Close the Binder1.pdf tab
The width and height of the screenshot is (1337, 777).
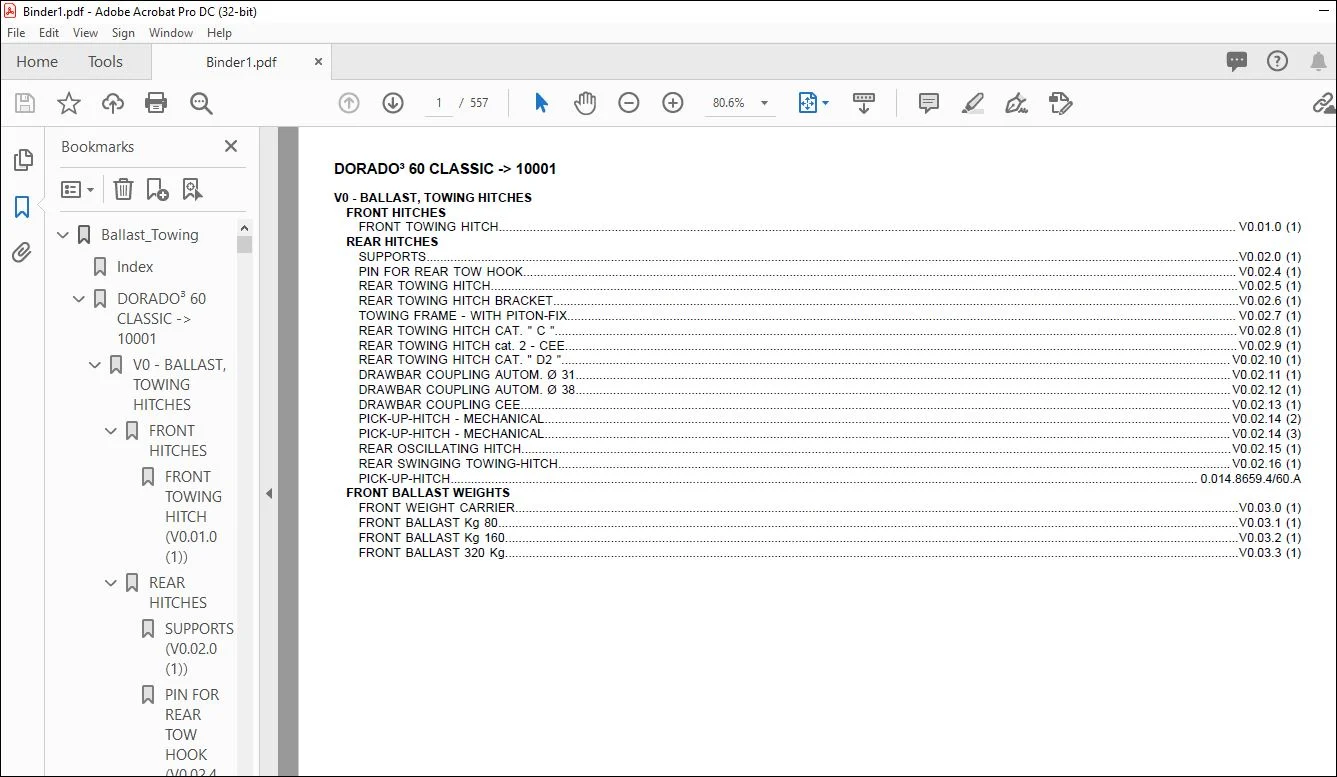318,62
